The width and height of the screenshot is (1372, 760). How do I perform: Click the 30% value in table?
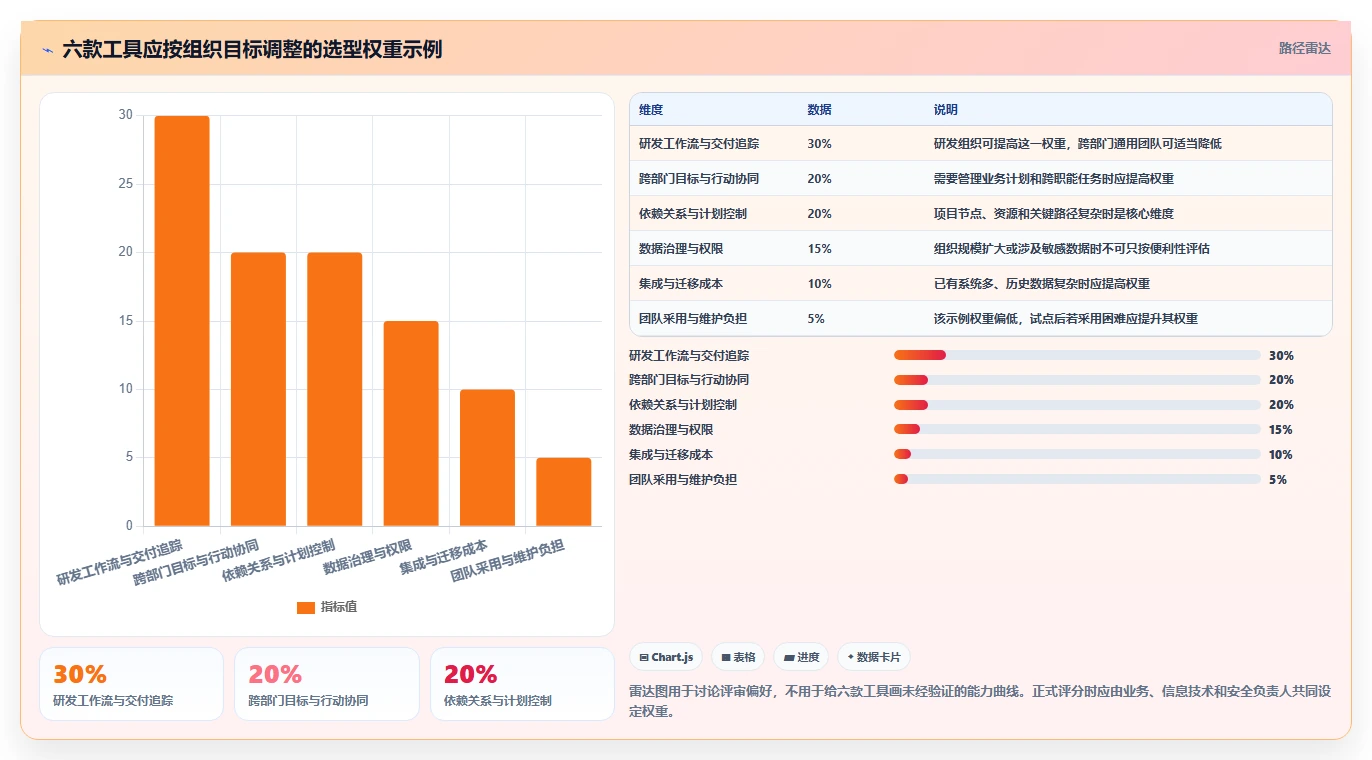click(x=819, y=144)
